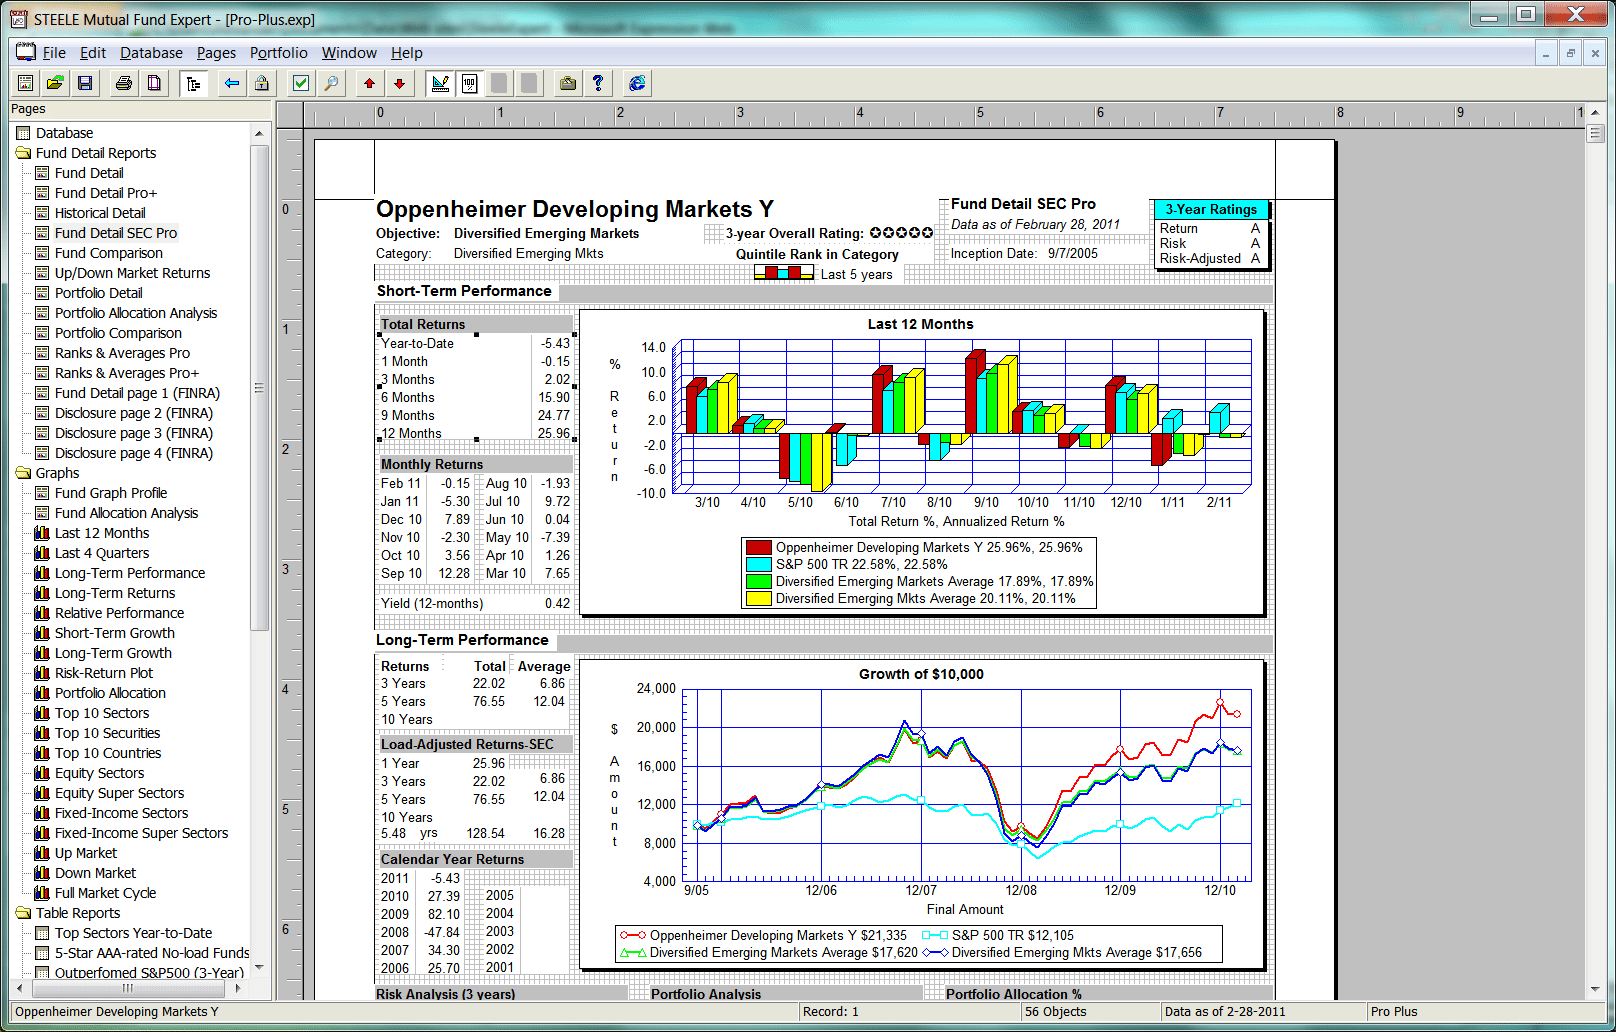
Task: Open Top Sectors Year-to-Date table report
Action: (134, 933)
